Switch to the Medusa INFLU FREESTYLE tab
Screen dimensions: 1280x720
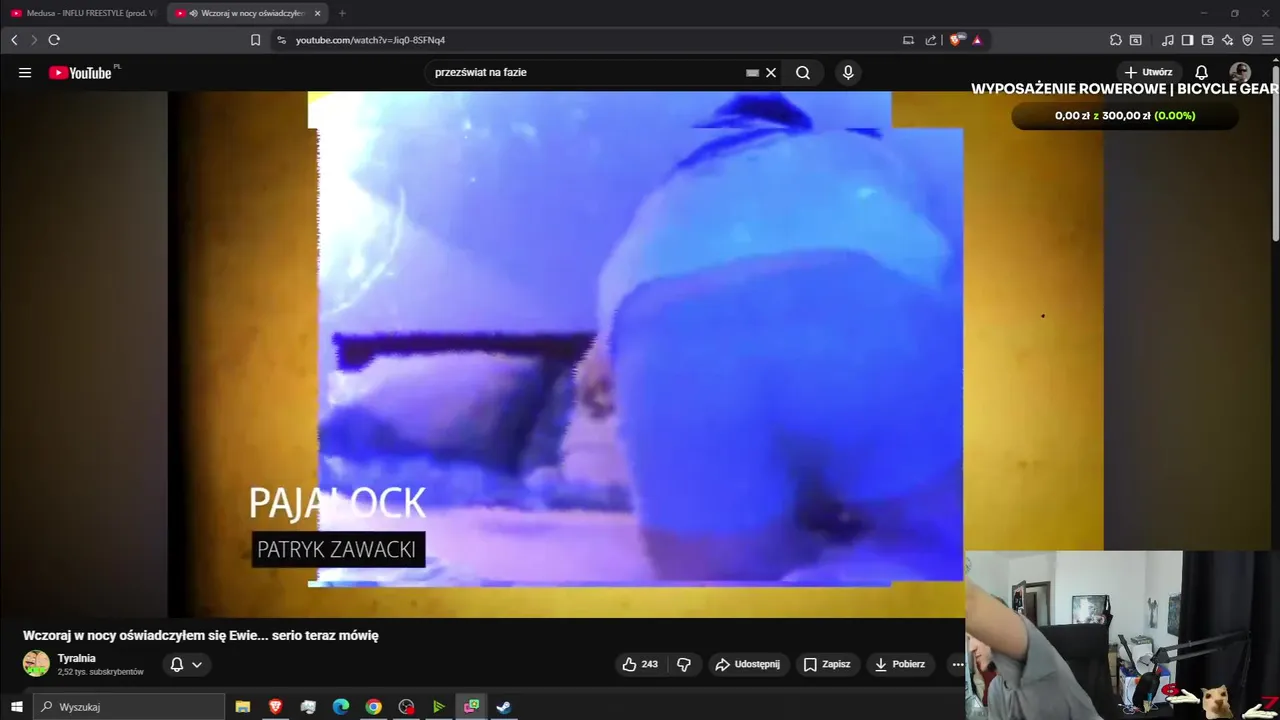84,13
